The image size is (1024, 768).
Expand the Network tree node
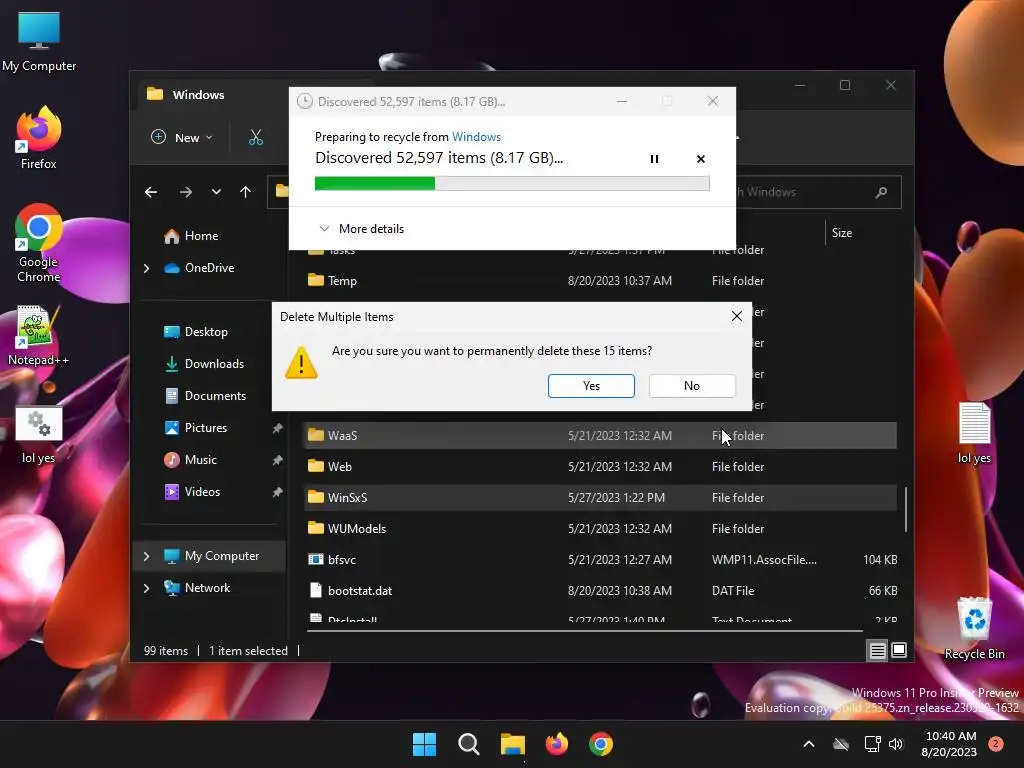(x=146, y=588)
